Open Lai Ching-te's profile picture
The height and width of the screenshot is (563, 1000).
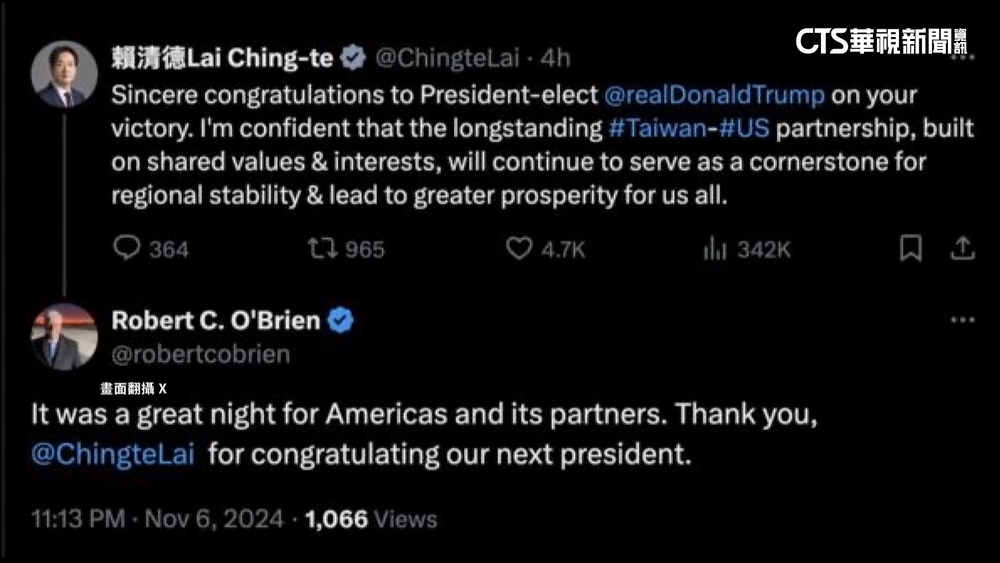[x=64, y=74]
